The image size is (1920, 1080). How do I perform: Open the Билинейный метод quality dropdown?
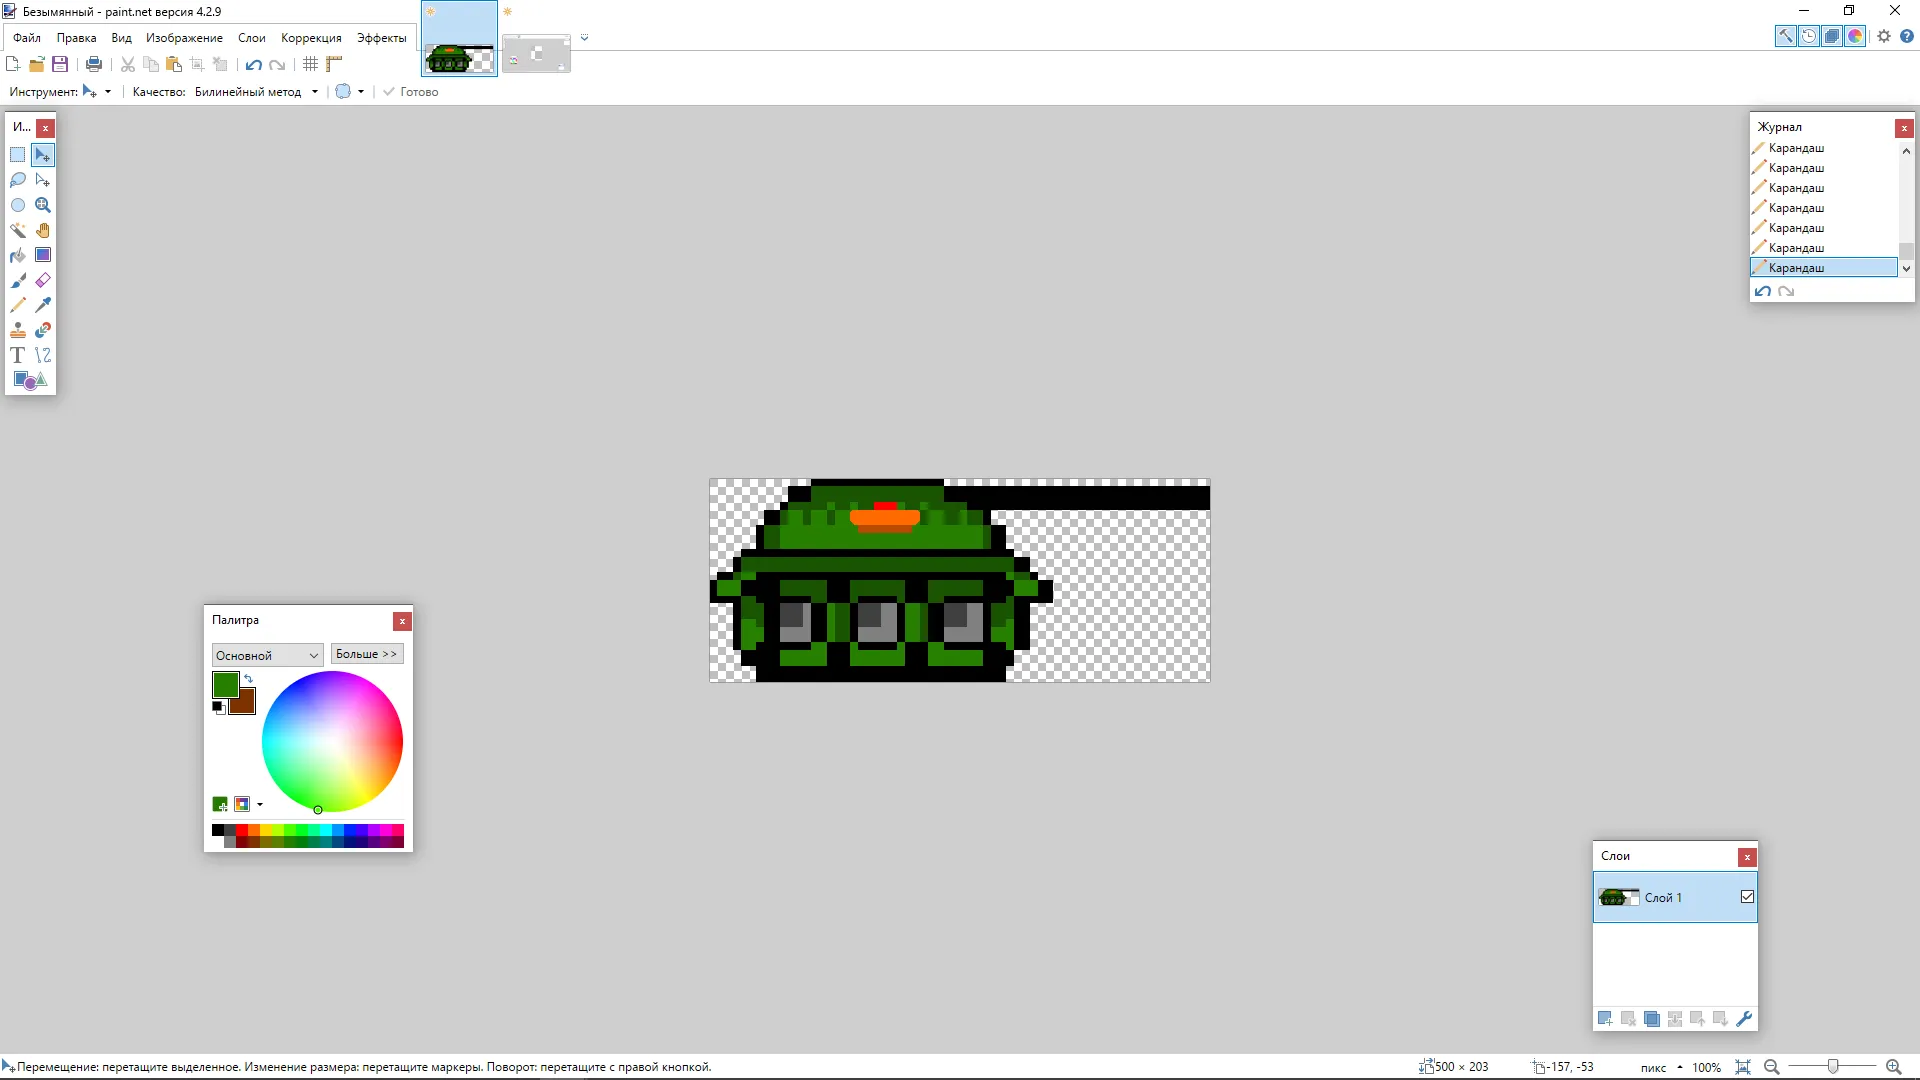(x=257, y=92)
